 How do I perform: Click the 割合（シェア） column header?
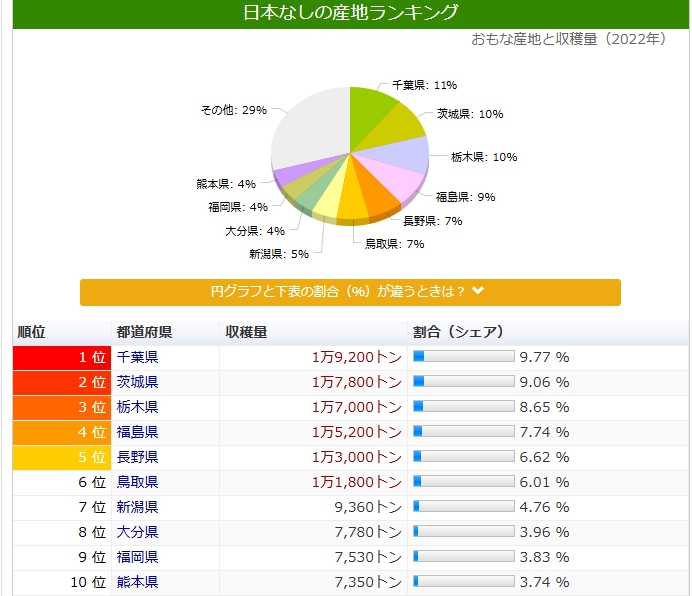coord(458,332)
